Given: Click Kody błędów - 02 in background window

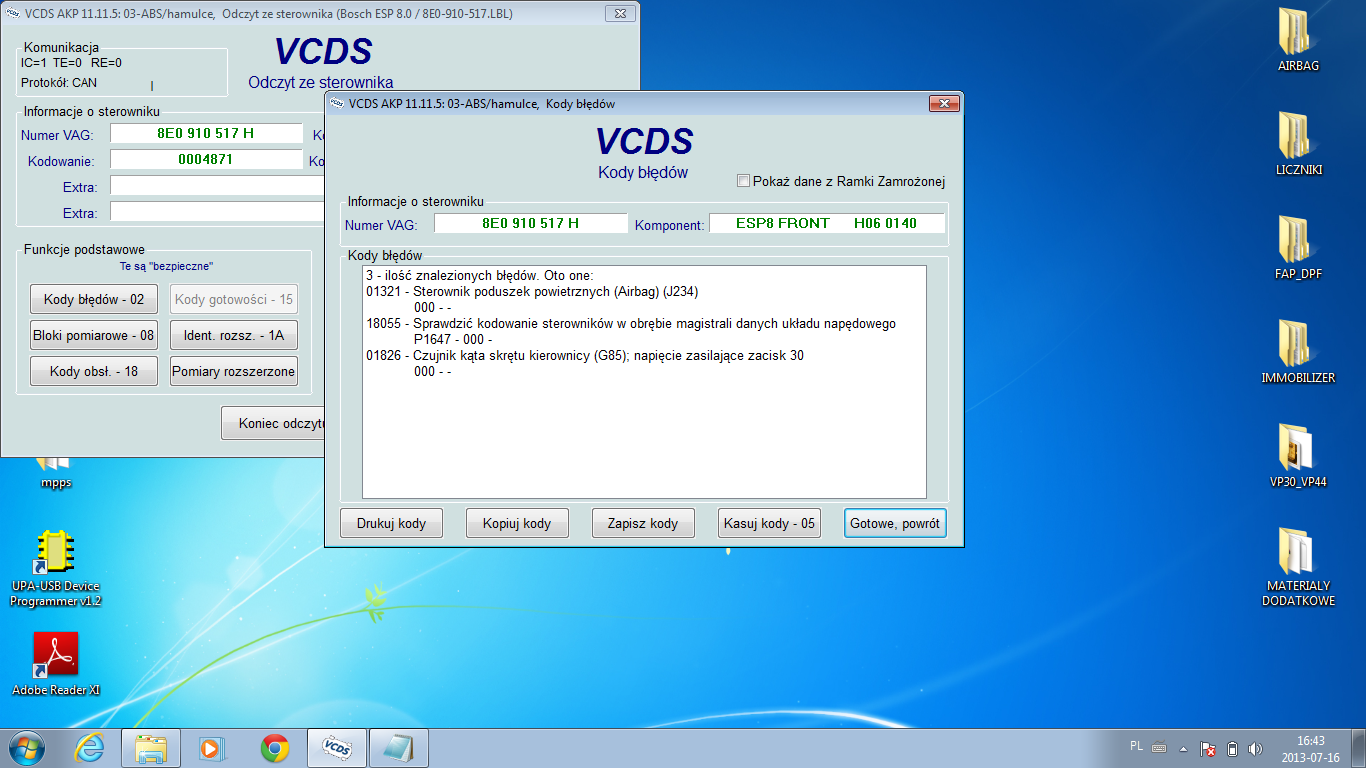Looking at the screenshot, I should 94,299.
